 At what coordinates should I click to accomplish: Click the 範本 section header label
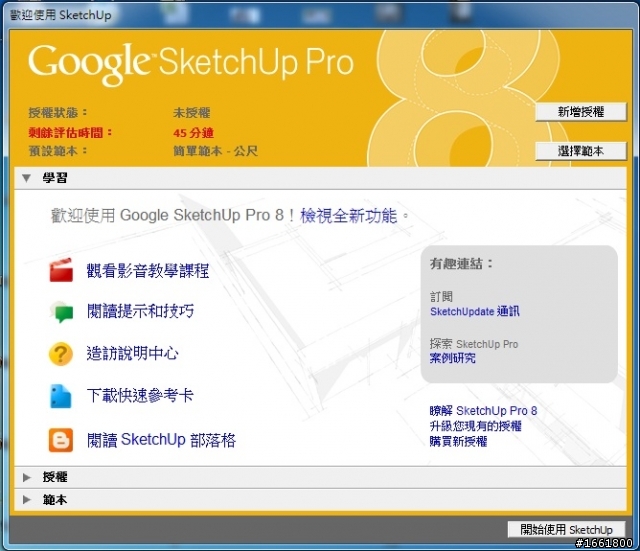point(55,500)
